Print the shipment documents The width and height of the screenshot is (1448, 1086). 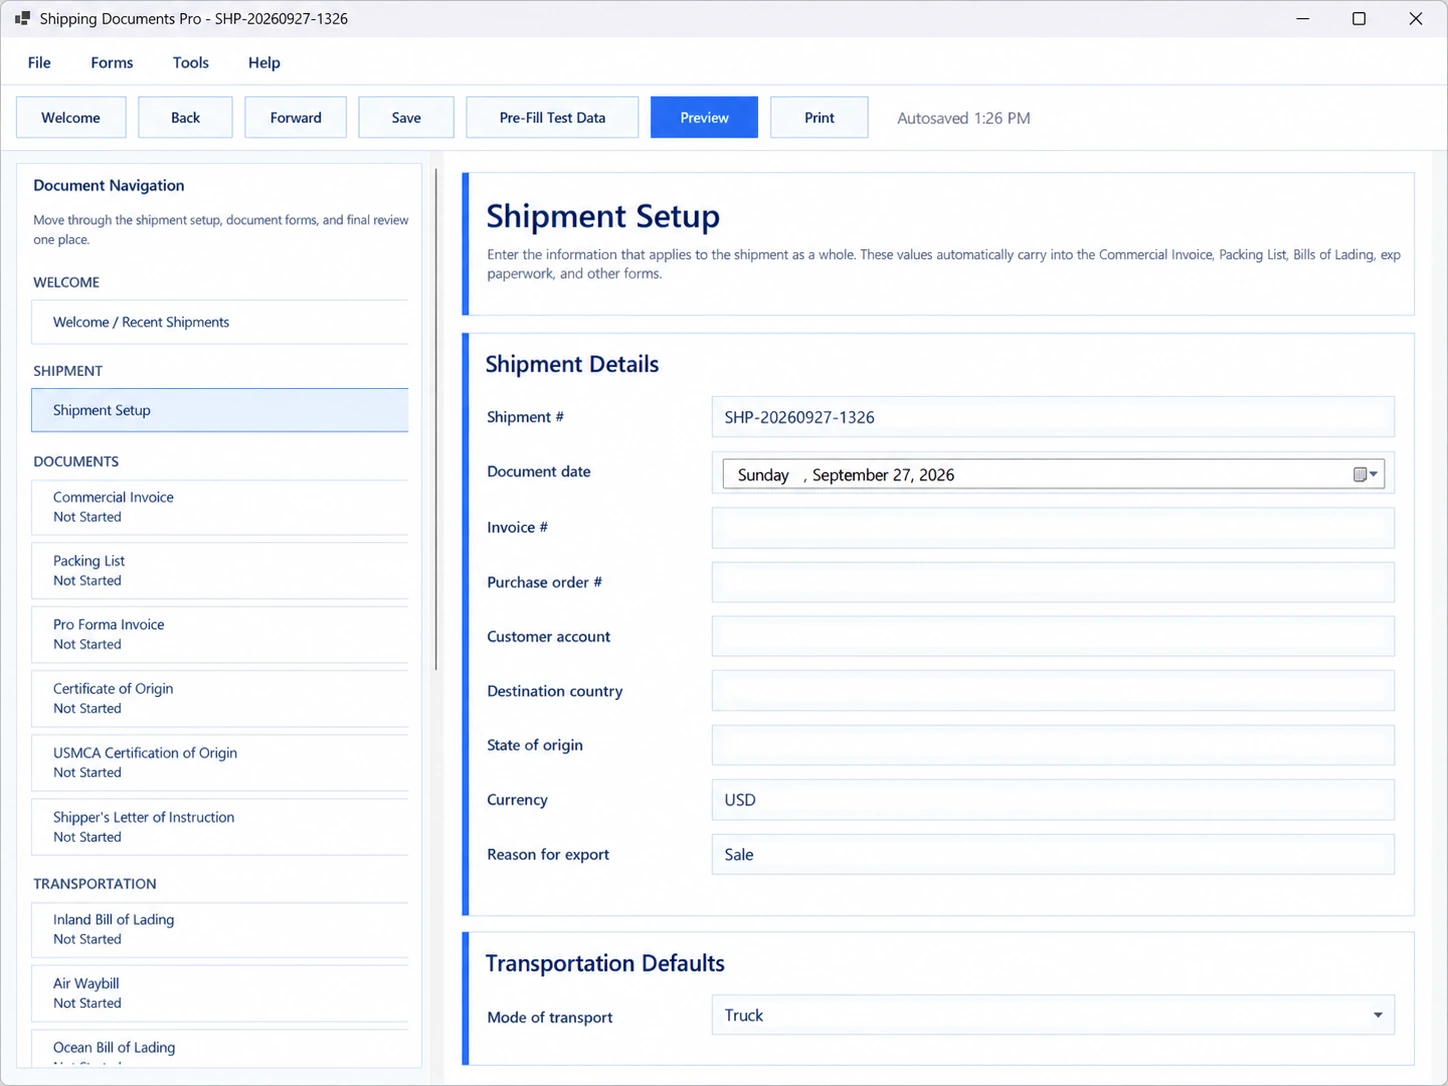click(819, 117)
